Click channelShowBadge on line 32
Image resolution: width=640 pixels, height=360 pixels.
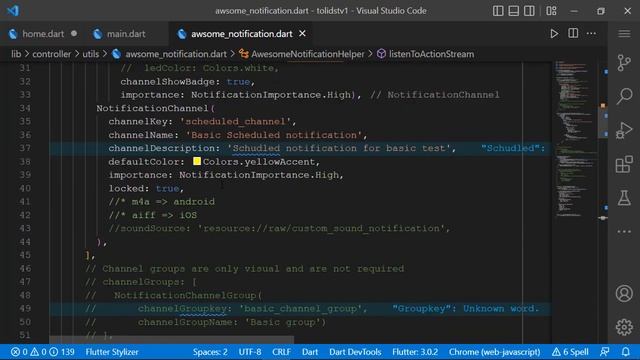167,82
